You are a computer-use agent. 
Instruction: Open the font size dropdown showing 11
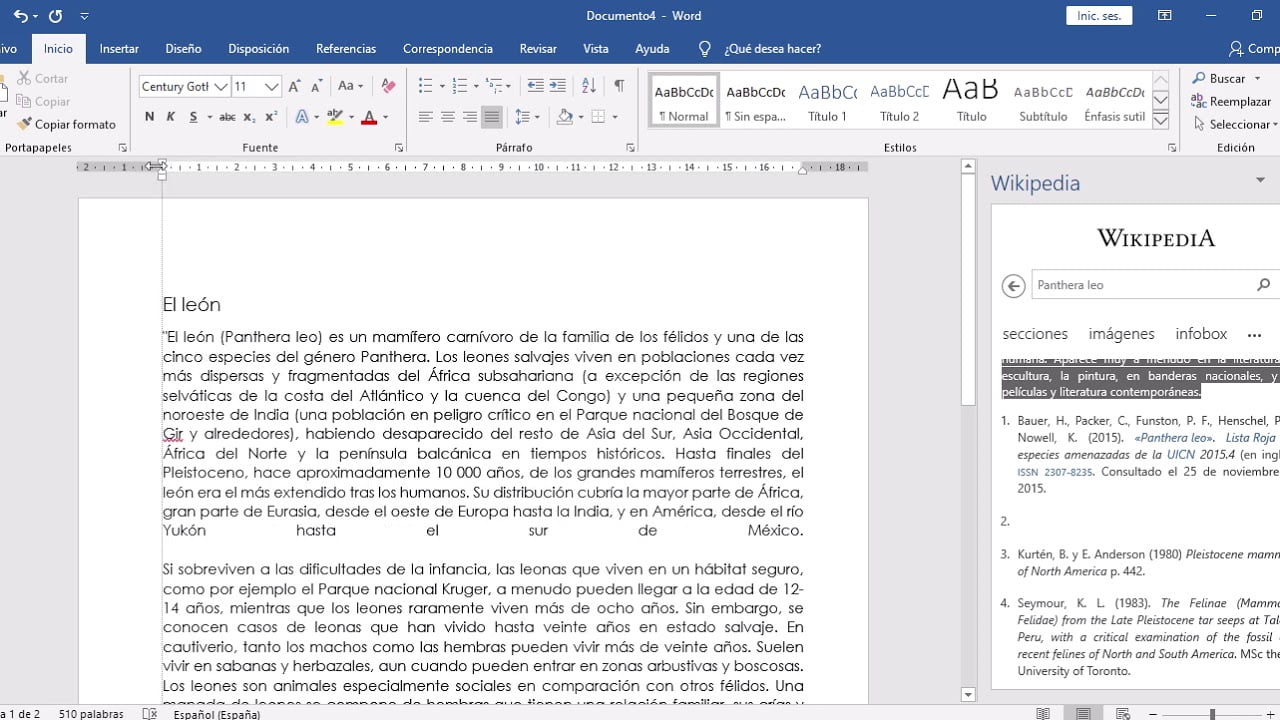point(271,87)
